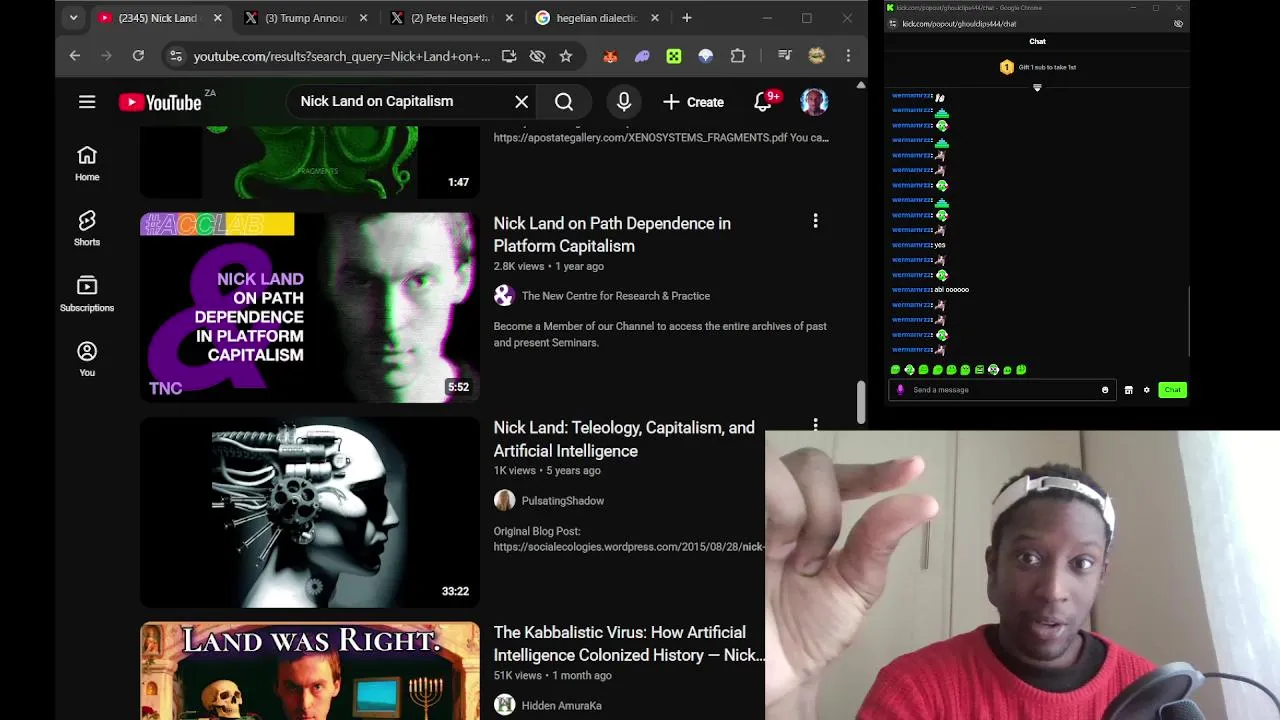
Task: Open Kick chat settings gear
Action: 1147,390
